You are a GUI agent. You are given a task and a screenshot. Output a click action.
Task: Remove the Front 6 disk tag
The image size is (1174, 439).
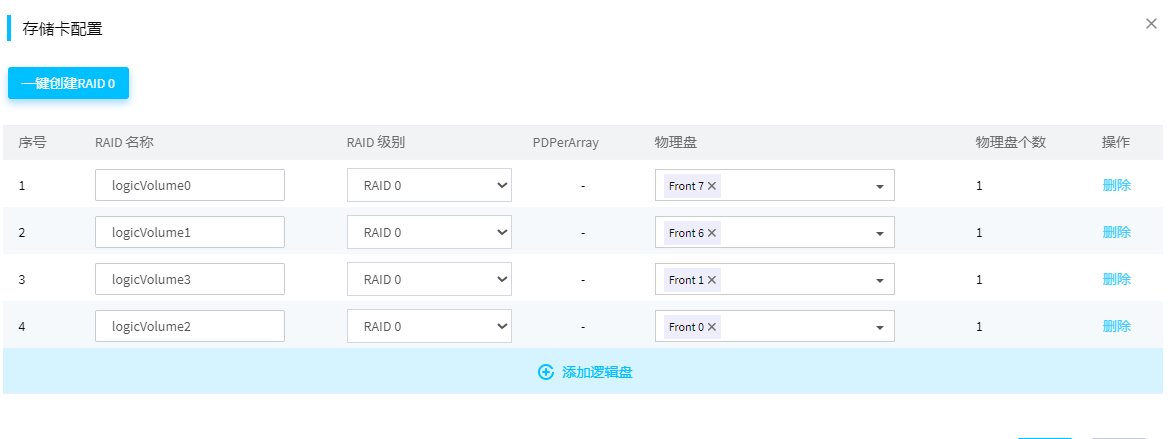point(712,233)
